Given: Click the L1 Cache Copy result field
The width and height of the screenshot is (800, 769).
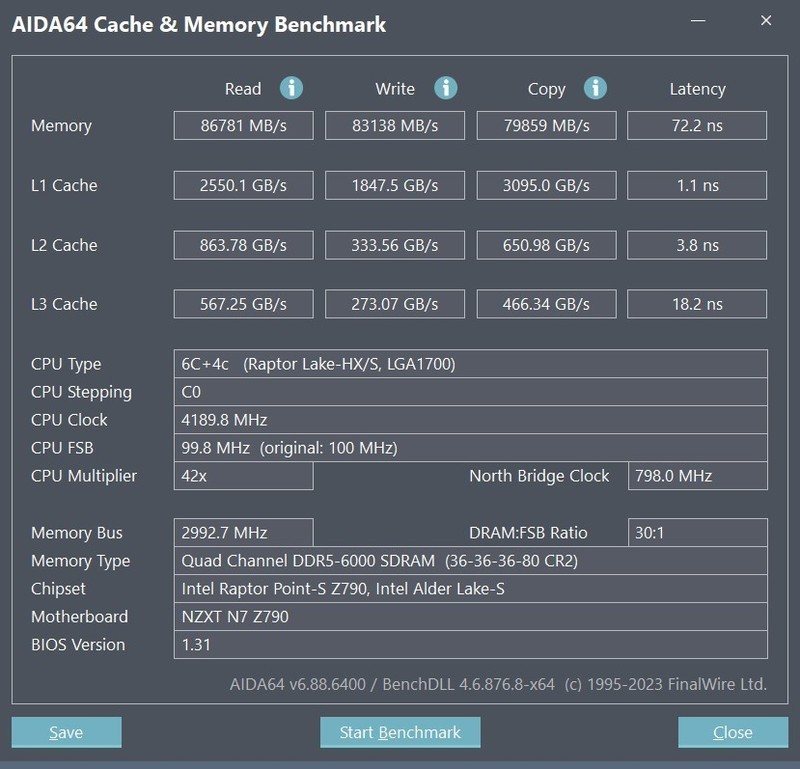Looking at the screenshot, I should pos(546,185).
